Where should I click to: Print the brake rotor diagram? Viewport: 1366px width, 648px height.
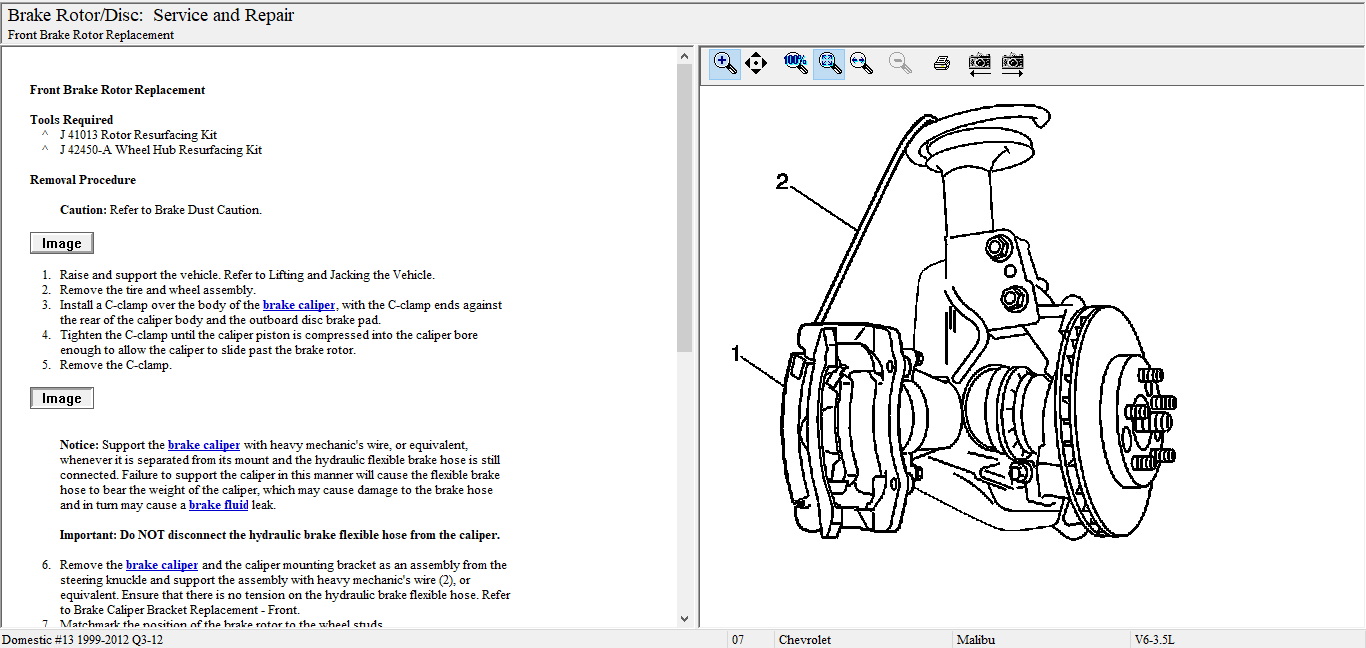(941, 63)
